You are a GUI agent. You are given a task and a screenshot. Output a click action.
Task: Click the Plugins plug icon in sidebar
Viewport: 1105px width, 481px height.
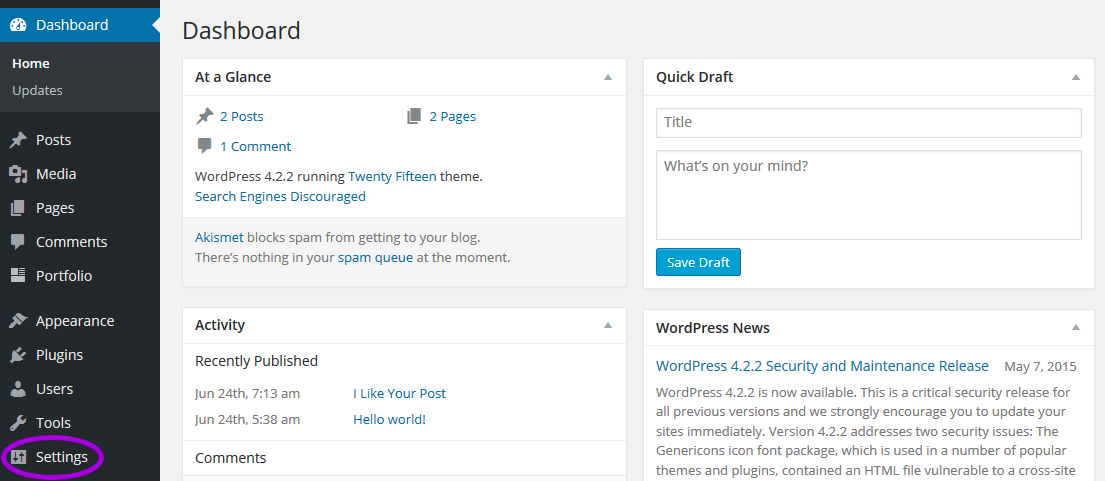click(x=18, y=355)
